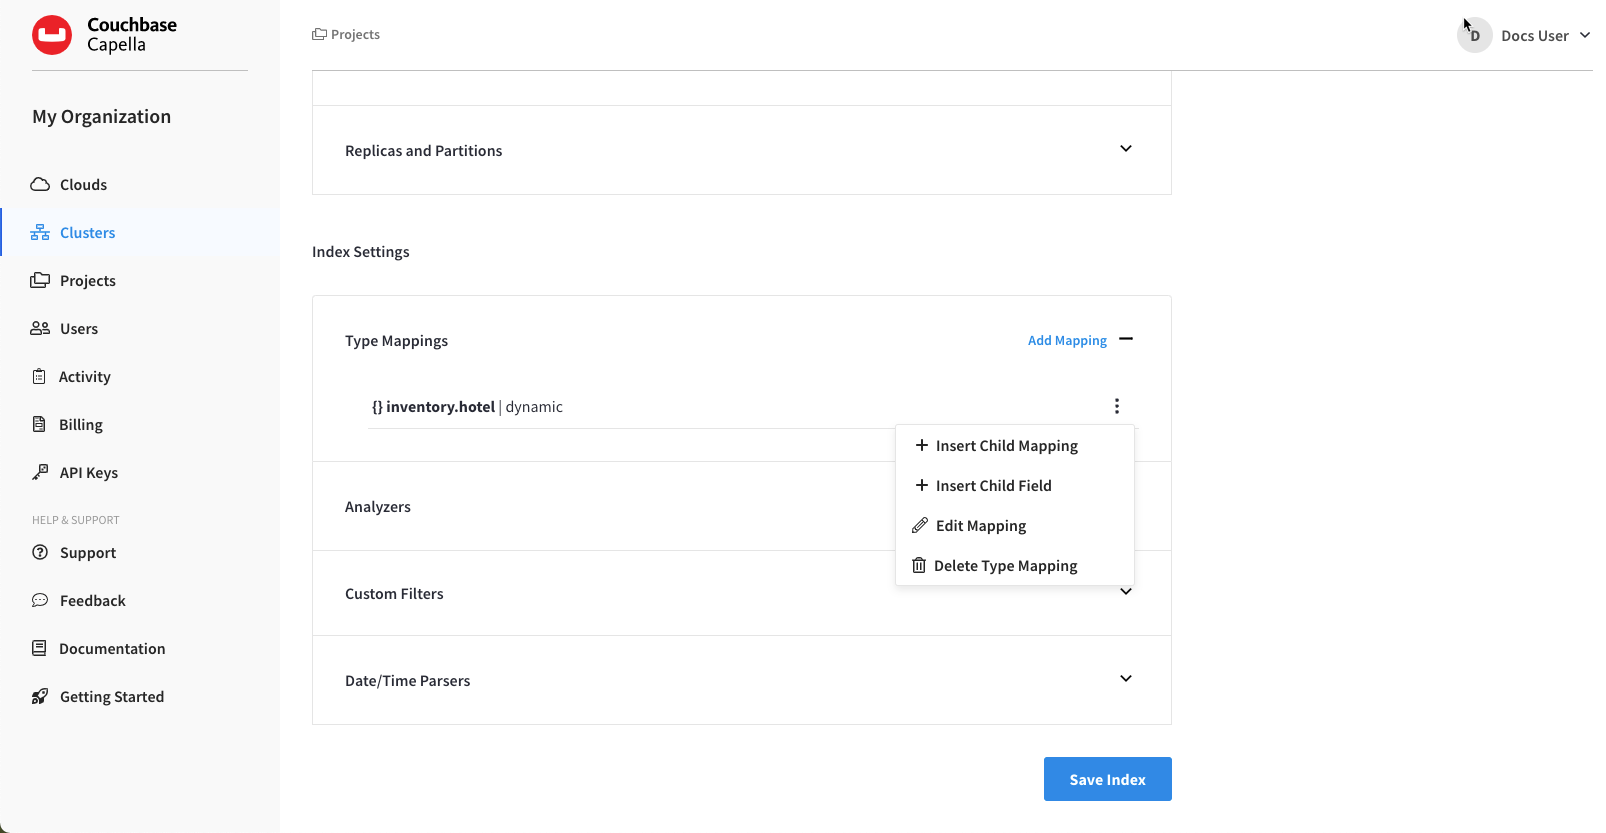Click the Billing document icon

(x=39, y=425)
